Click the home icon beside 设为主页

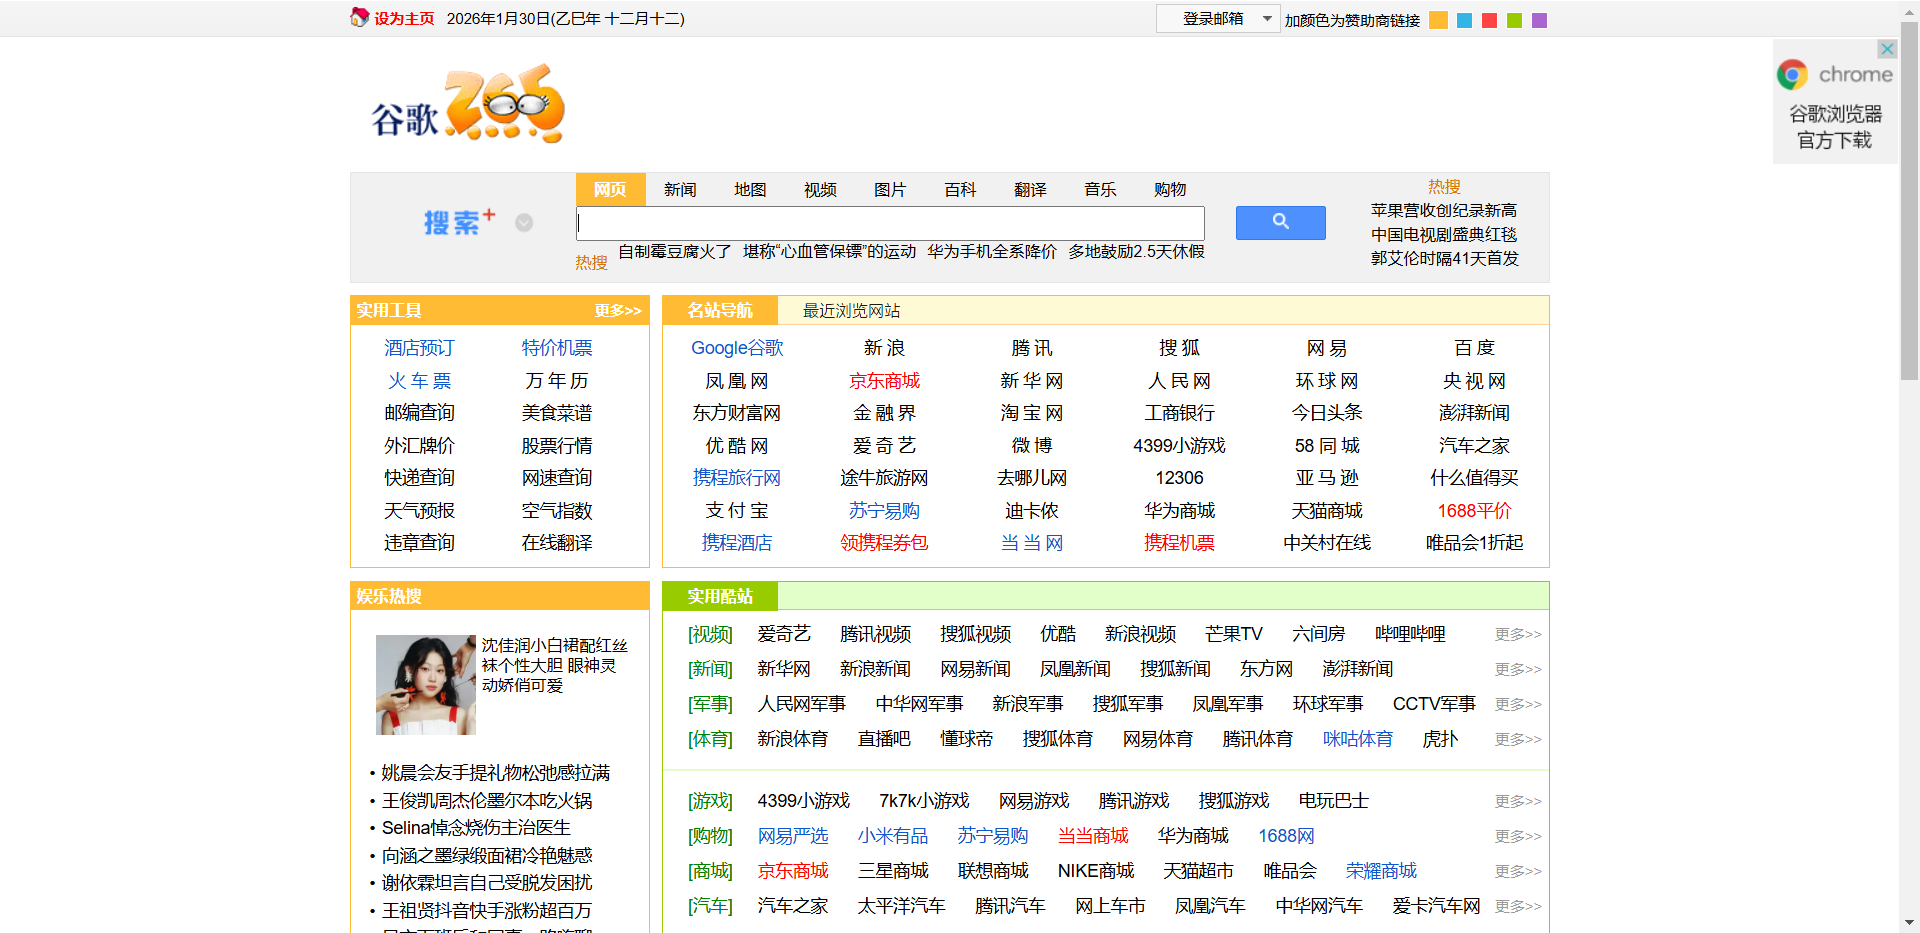coord(360,17)
